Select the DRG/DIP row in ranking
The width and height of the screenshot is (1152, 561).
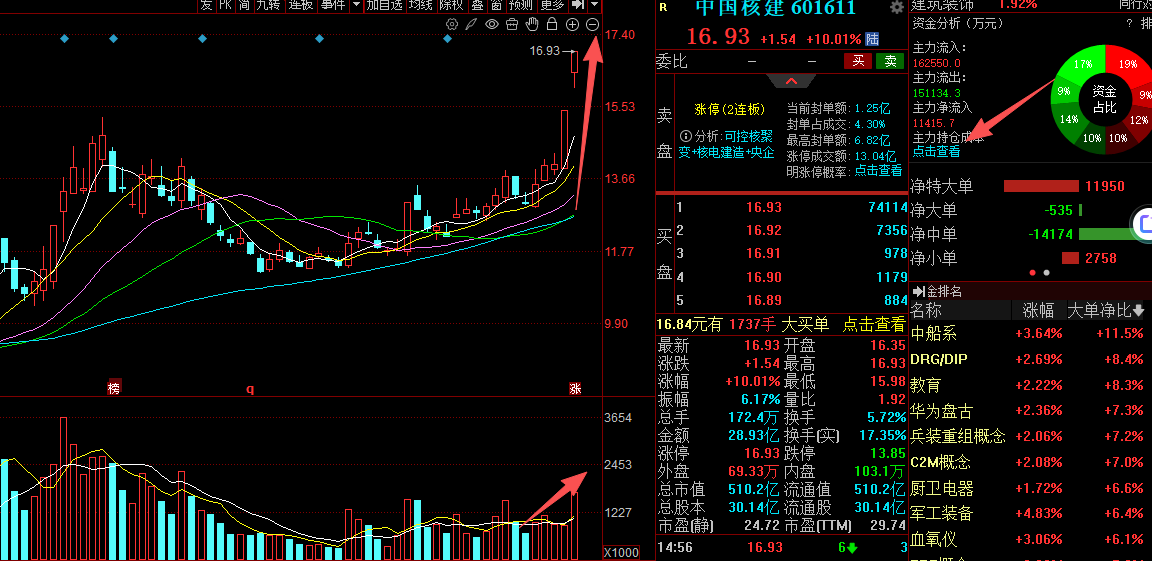(x=1030, y=359)
